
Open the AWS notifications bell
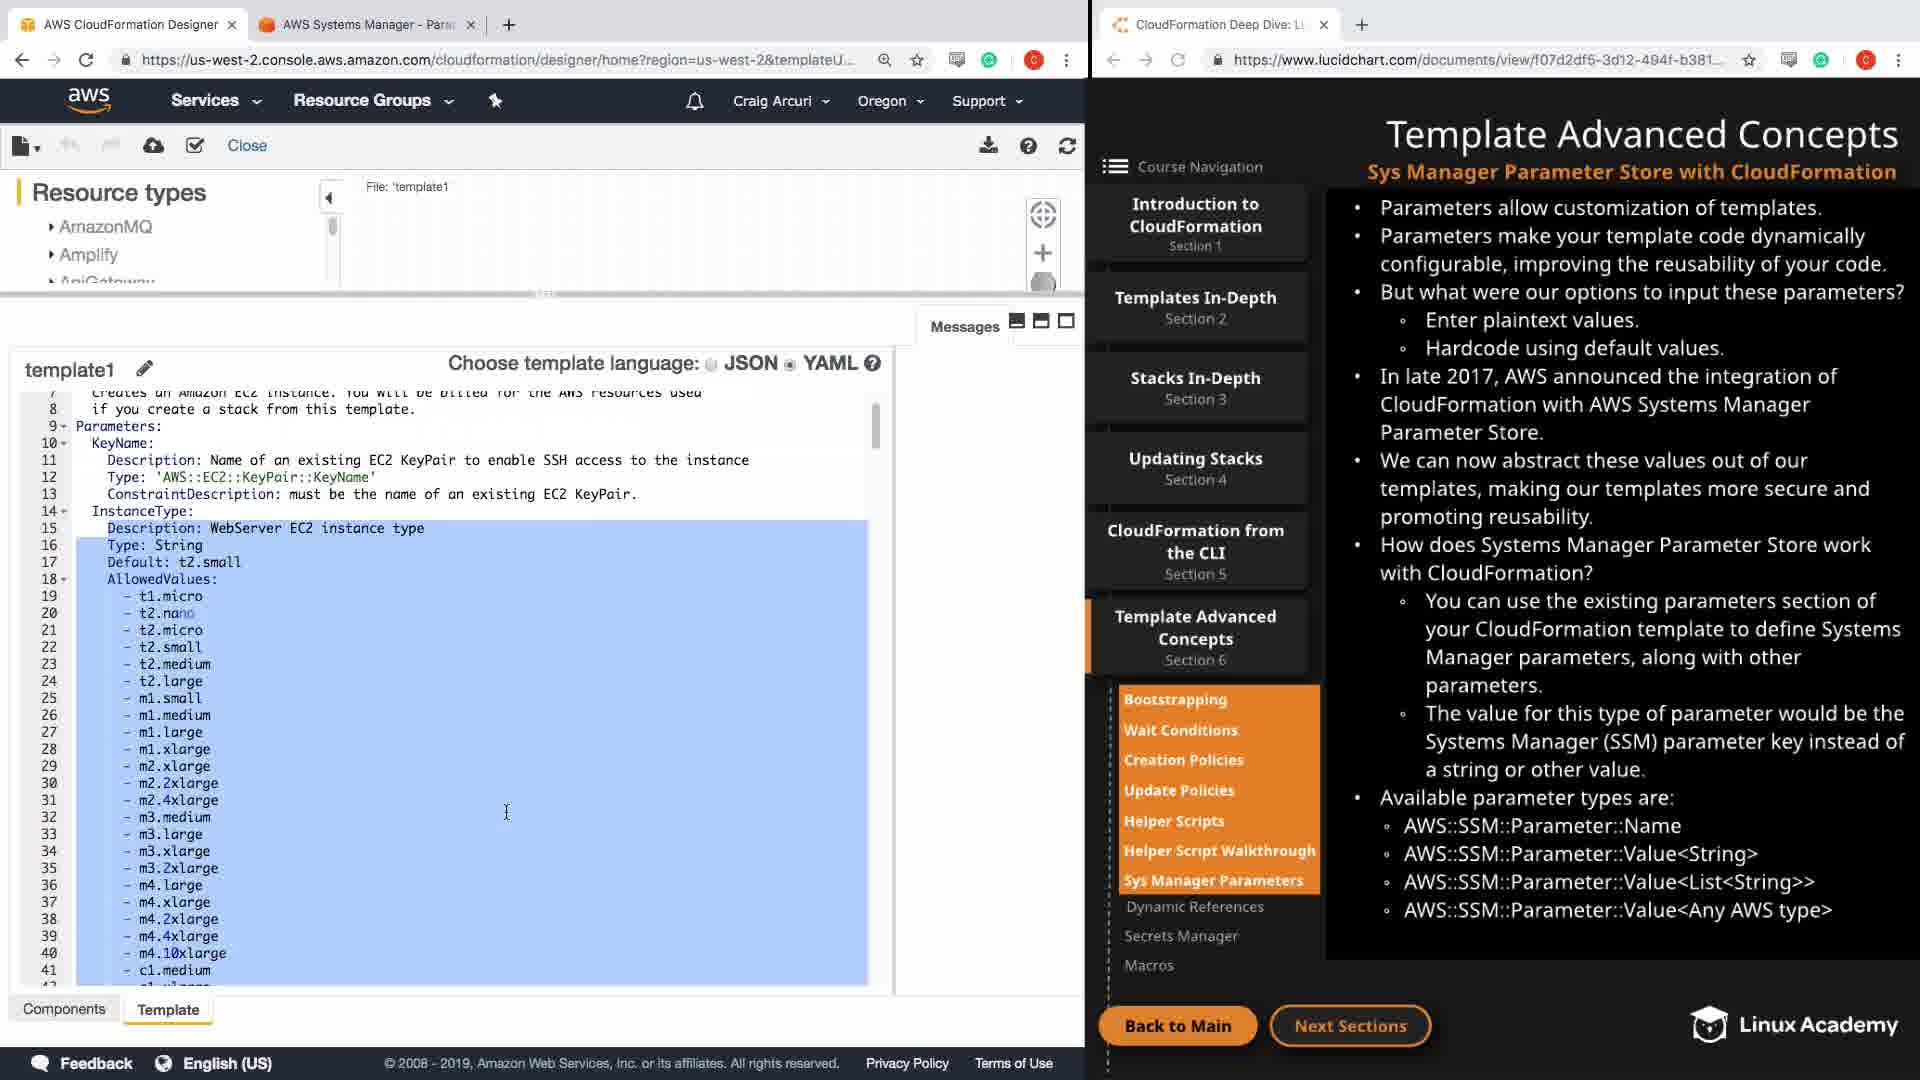694,101
